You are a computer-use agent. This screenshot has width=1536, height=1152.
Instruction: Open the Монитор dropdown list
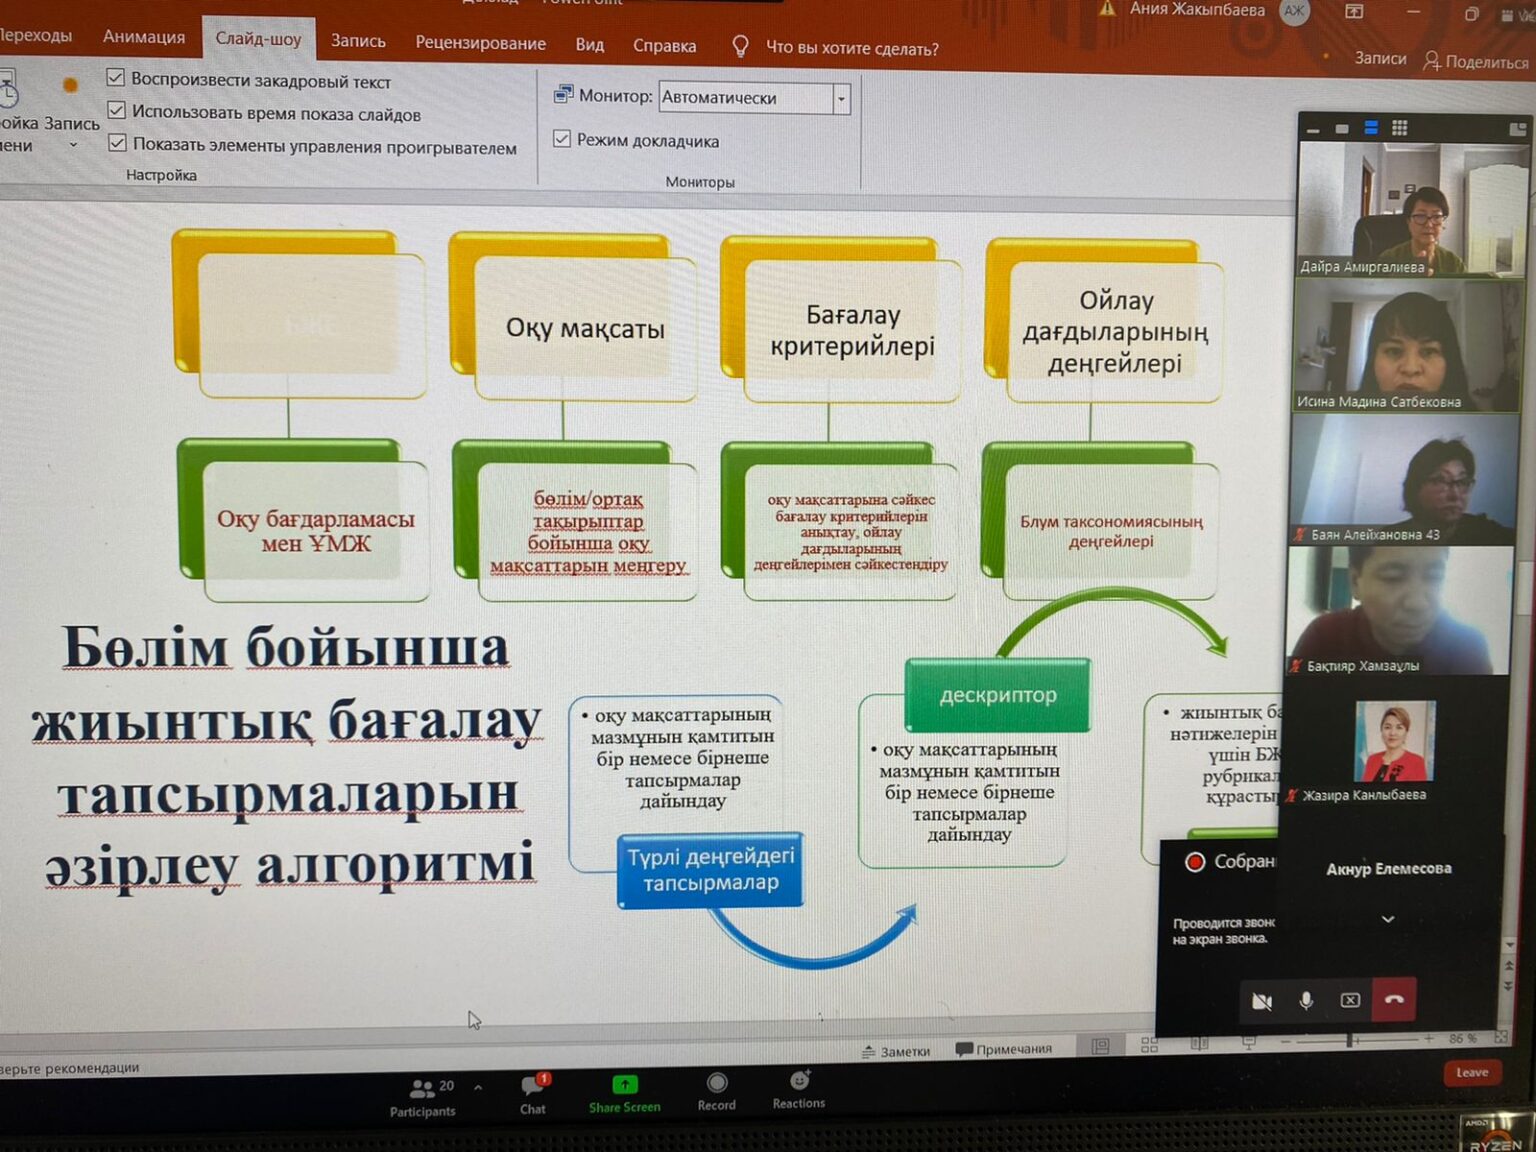tap(841, 98)
